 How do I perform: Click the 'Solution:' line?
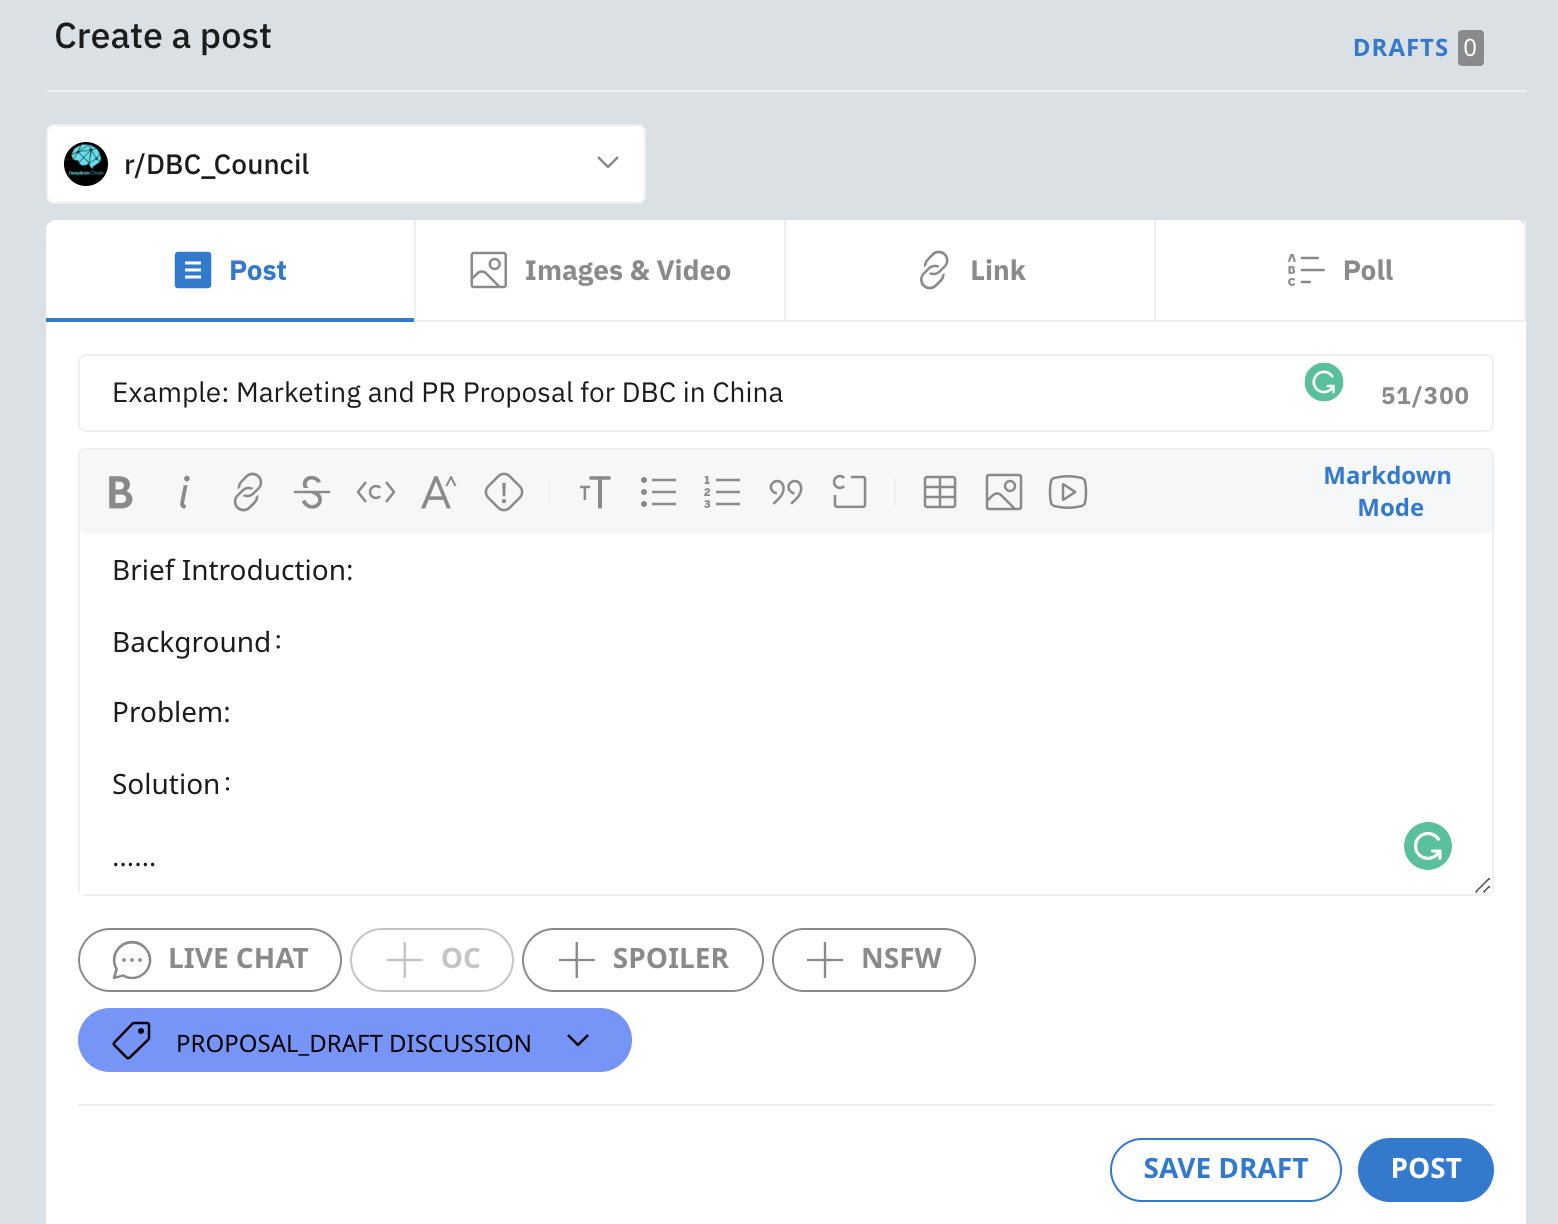[x=172, y=784]
